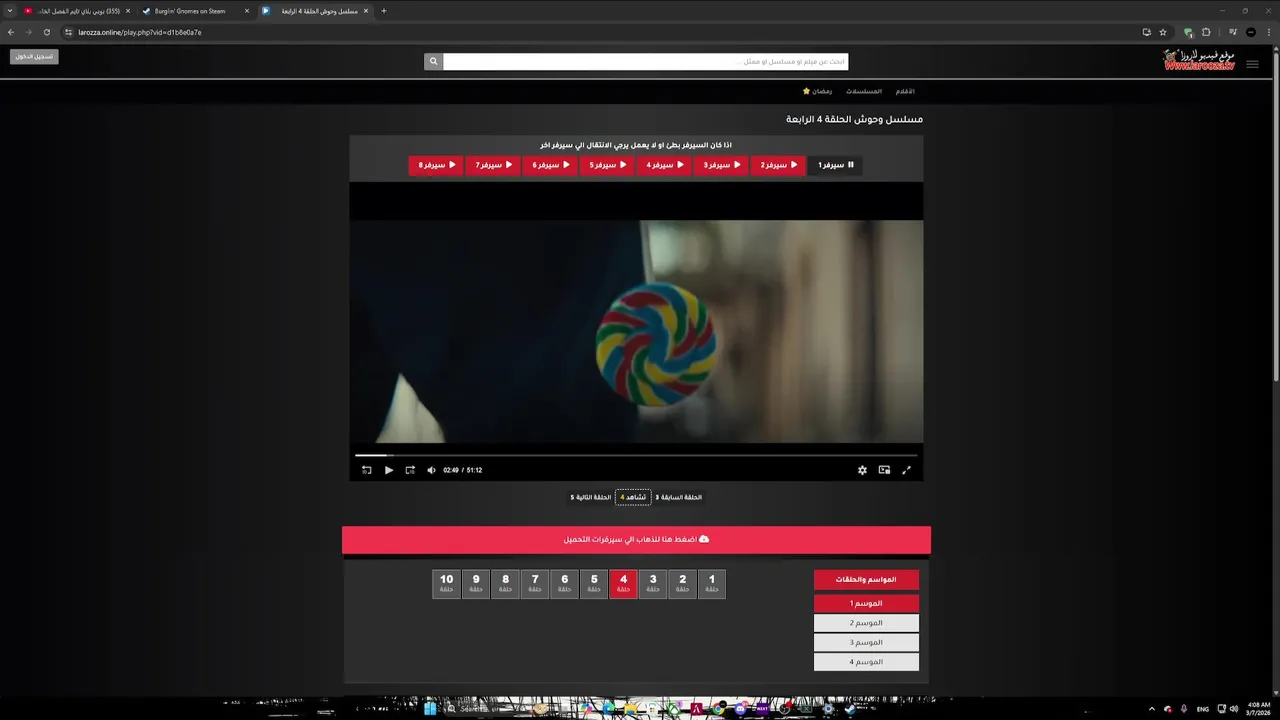Viewport: 1280px width, 720px height.
Task: Bookmark this page with the star icon
Action: coord(1163,32)
